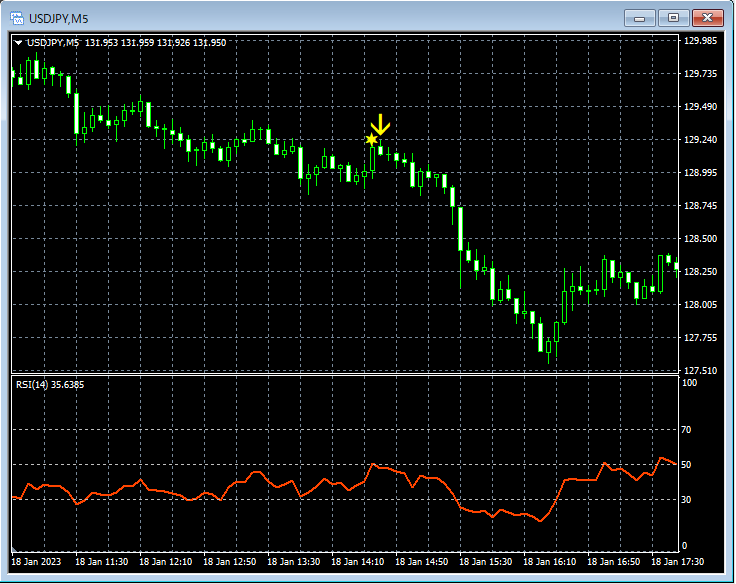Click the RSI scale value 0
This screenshot has width=736, height=584.
[x=684, y=546]
